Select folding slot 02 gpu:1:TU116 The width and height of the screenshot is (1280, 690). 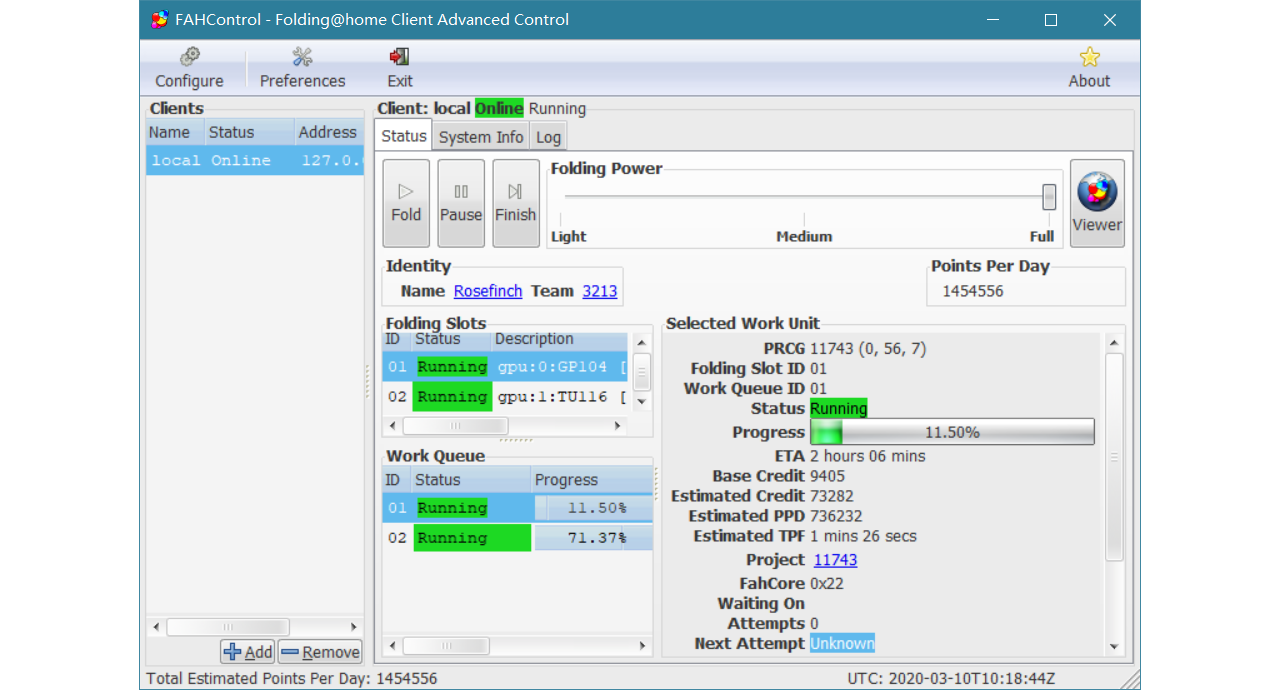tap(506, 397)
